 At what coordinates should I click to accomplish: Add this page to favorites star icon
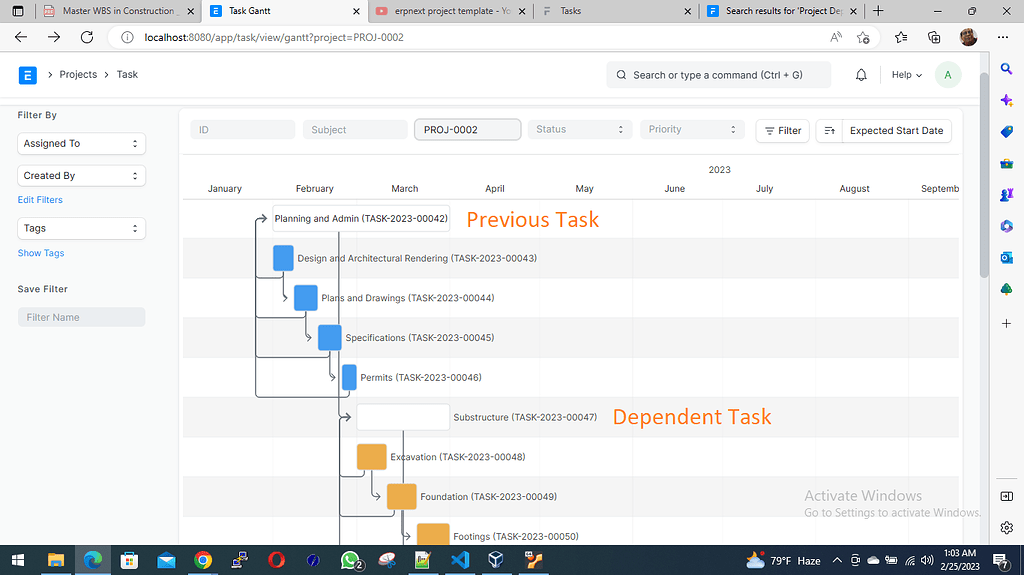(x=863, y=37)
